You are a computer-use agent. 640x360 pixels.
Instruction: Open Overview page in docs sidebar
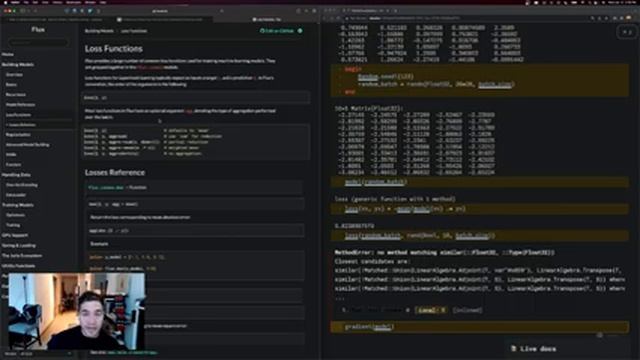tap(14, 75)
